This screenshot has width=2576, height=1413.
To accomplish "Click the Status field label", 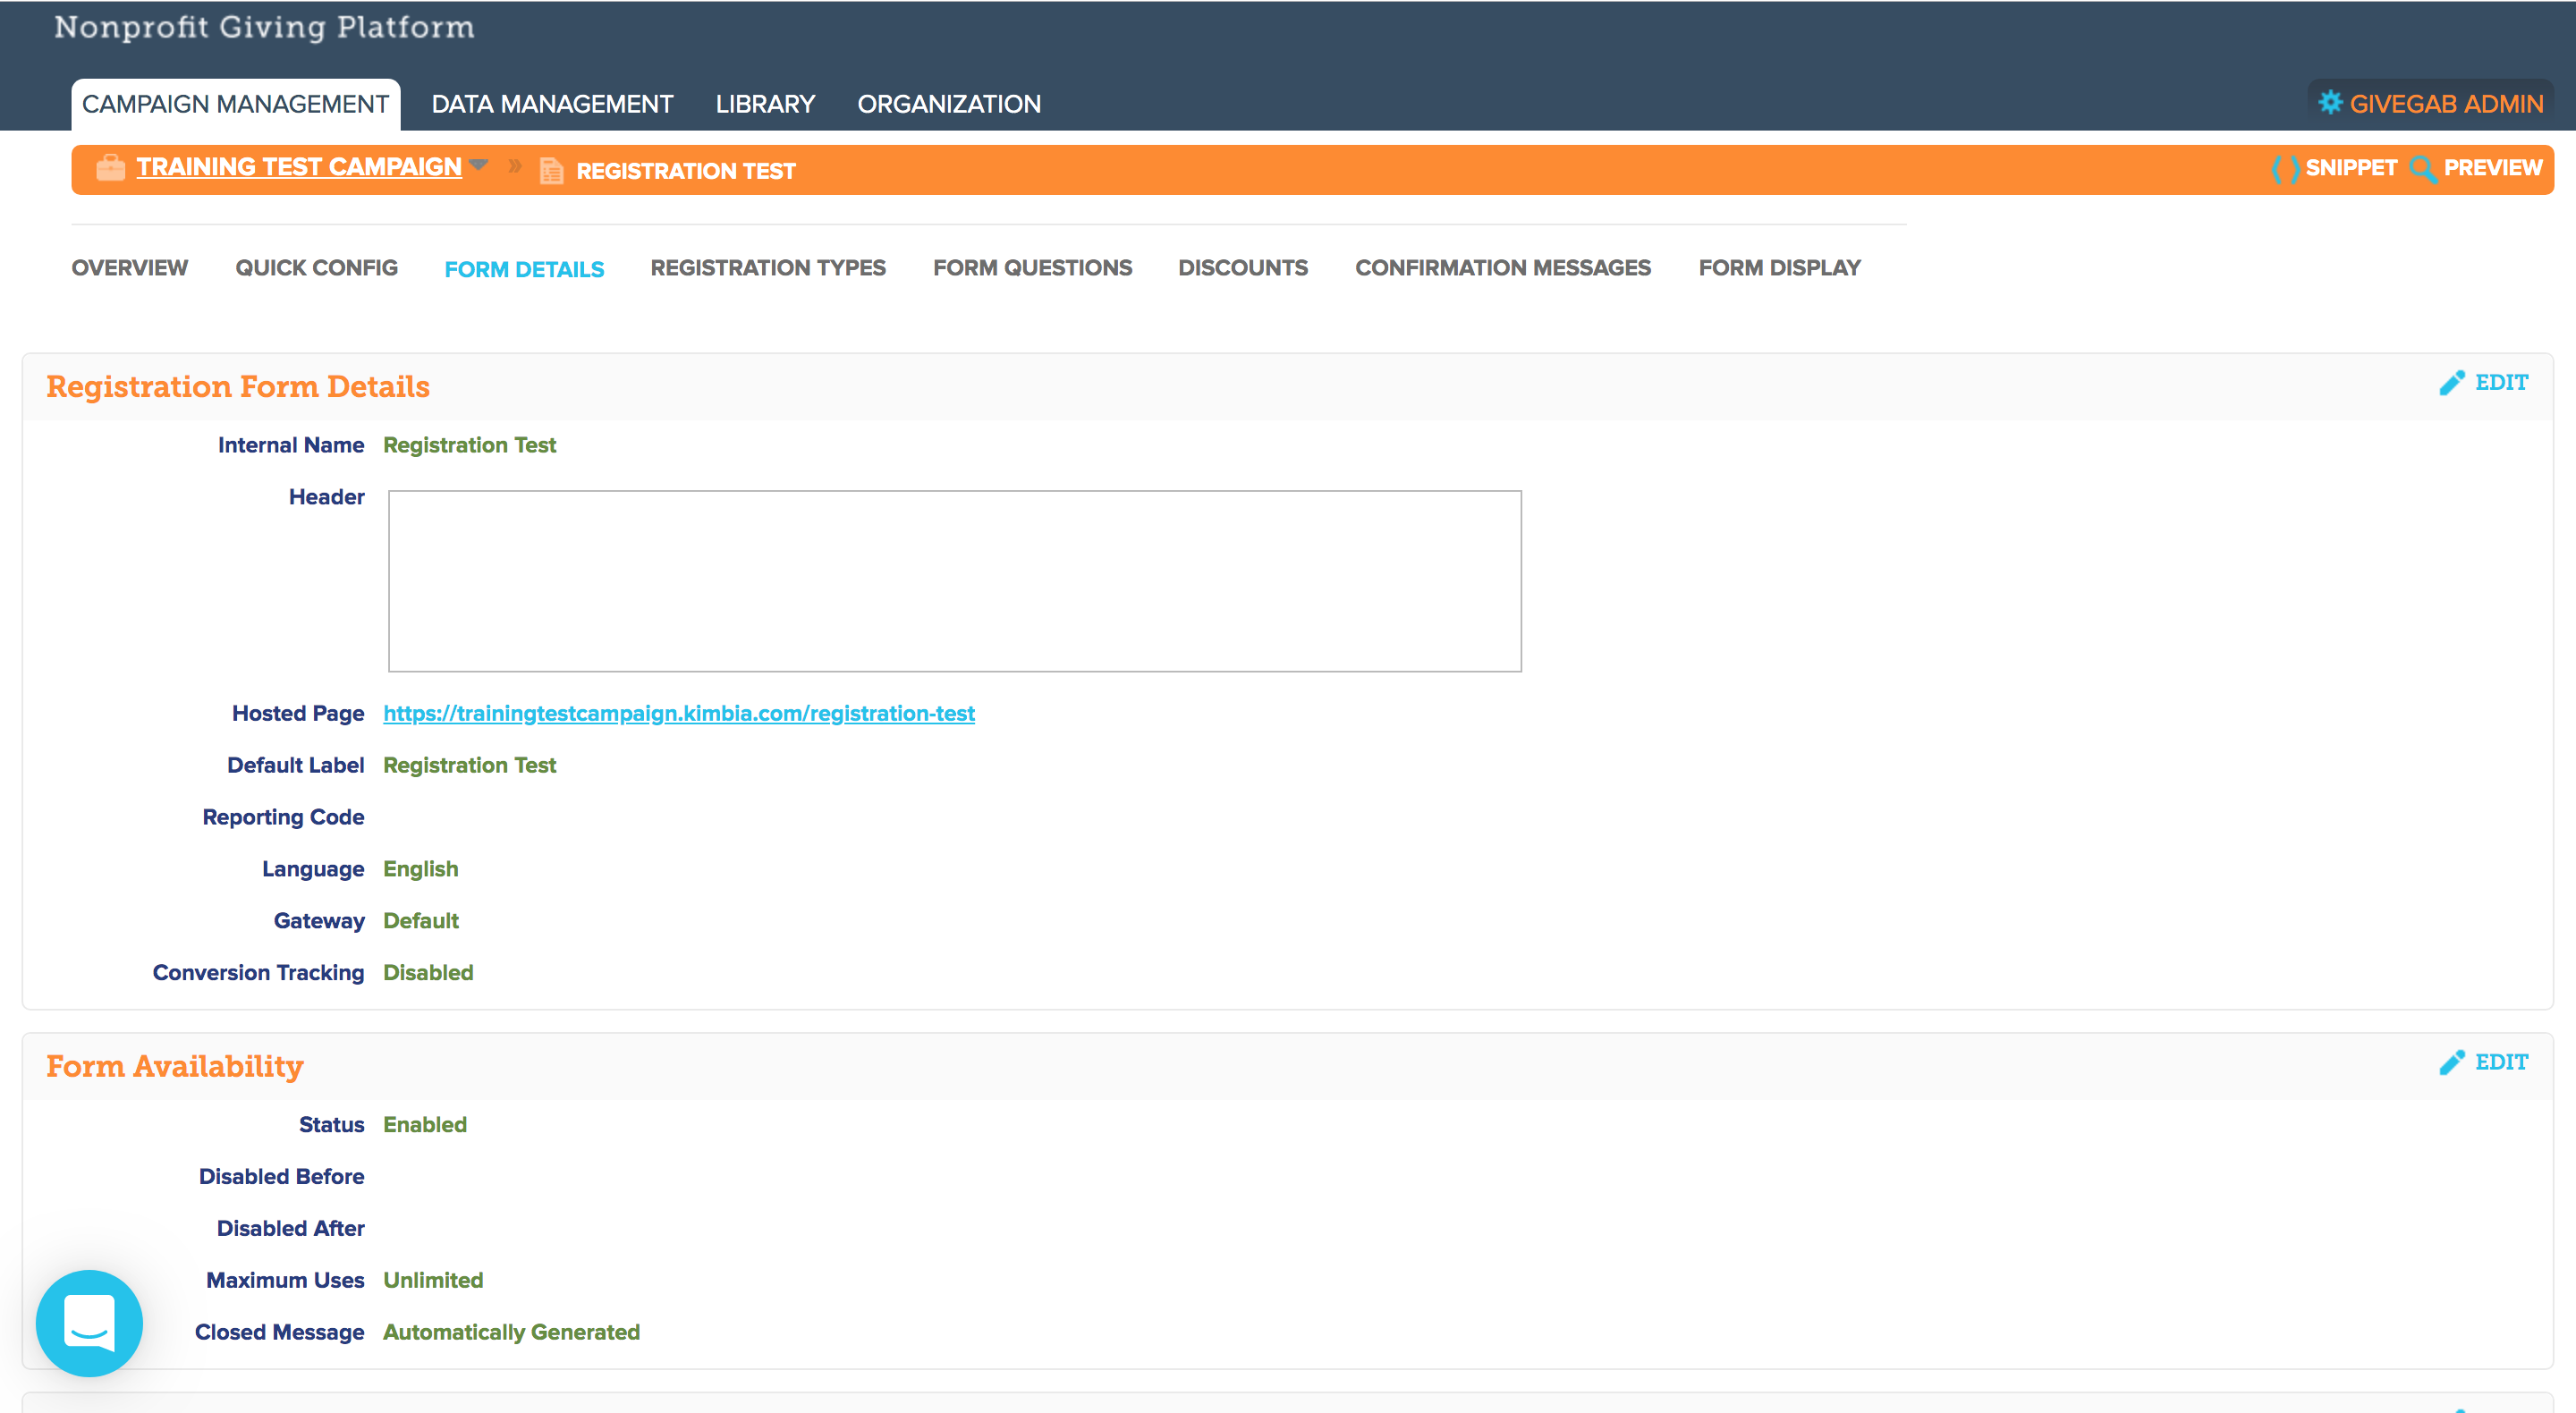I will (331, 1125).
